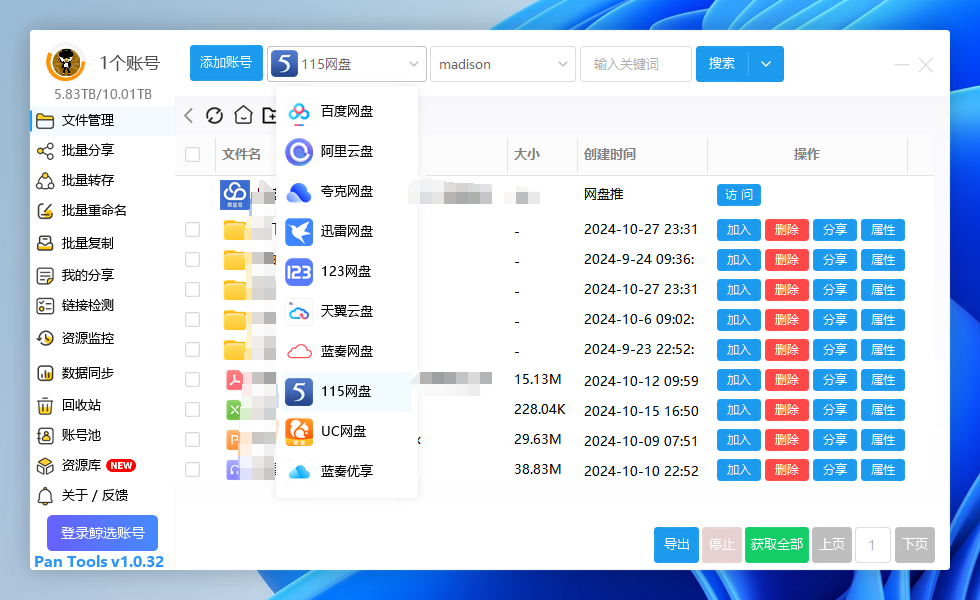The image size is (980, 600).
Task: Open the madison account dropdown
Action: pos(502,64)
